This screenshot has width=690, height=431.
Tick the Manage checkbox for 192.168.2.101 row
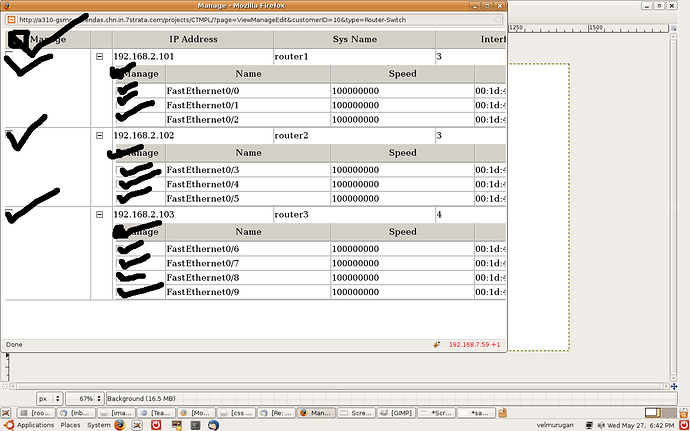point(9,56)
